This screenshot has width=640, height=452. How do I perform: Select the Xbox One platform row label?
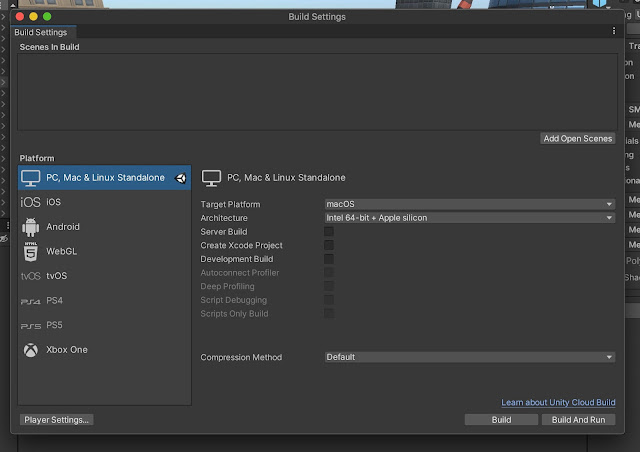[67, 350]
